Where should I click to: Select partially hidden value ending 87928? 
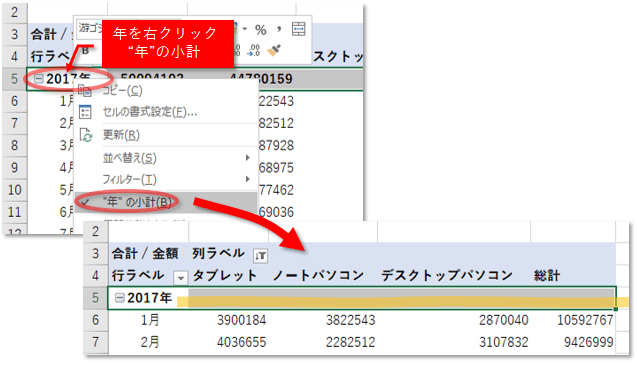(276, 145)
